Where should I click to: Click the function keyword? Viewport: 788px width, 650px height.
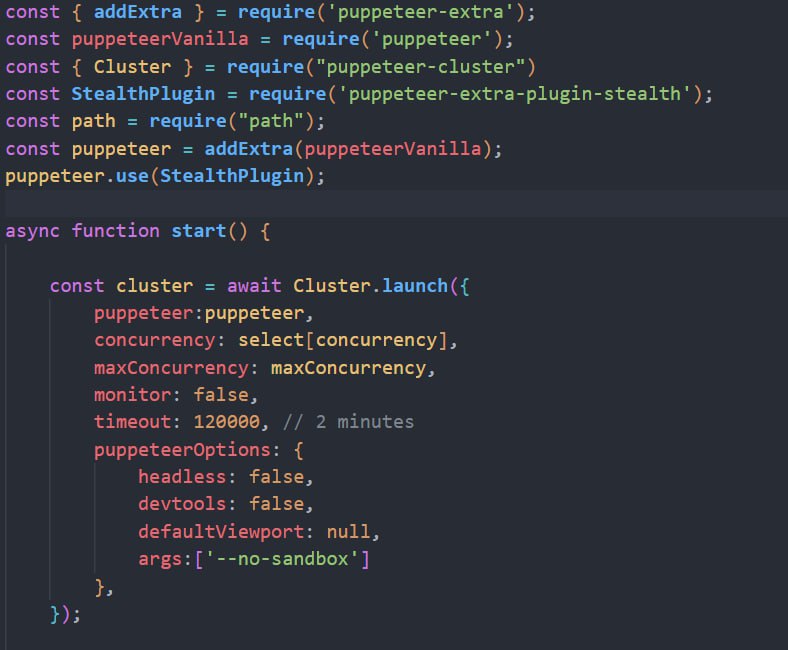coord(116,231)
